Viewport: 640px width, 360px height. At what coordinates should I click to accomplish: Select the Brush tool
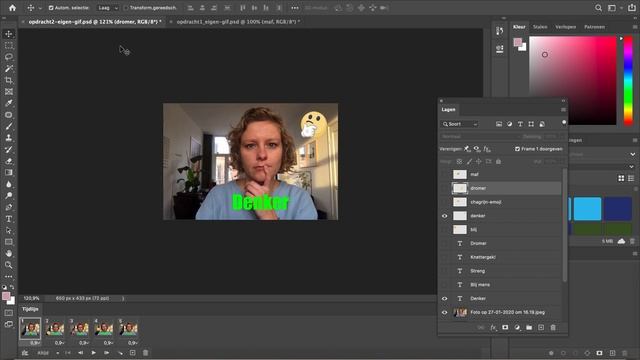pos(9,126)
